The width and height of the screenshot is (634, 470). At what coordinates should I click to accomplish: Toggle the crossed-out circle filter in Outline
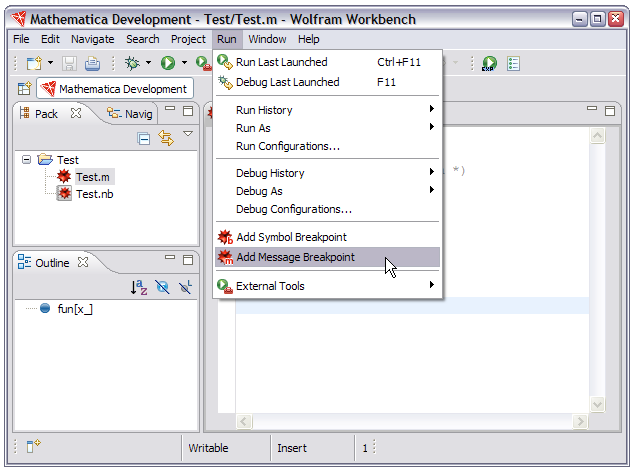click(x=163, y=287)
